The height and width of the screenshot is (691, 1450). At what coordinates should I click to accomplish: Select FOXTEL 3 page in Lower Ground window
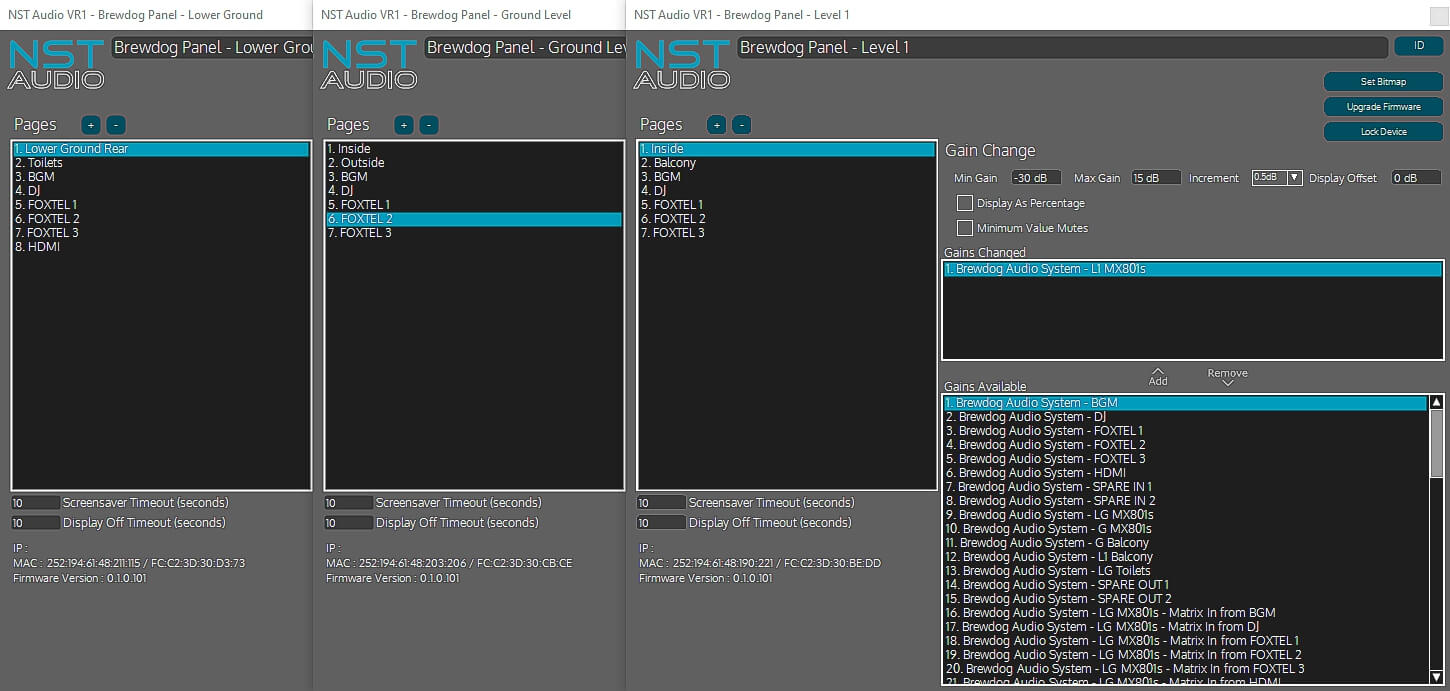coord(161,233)
